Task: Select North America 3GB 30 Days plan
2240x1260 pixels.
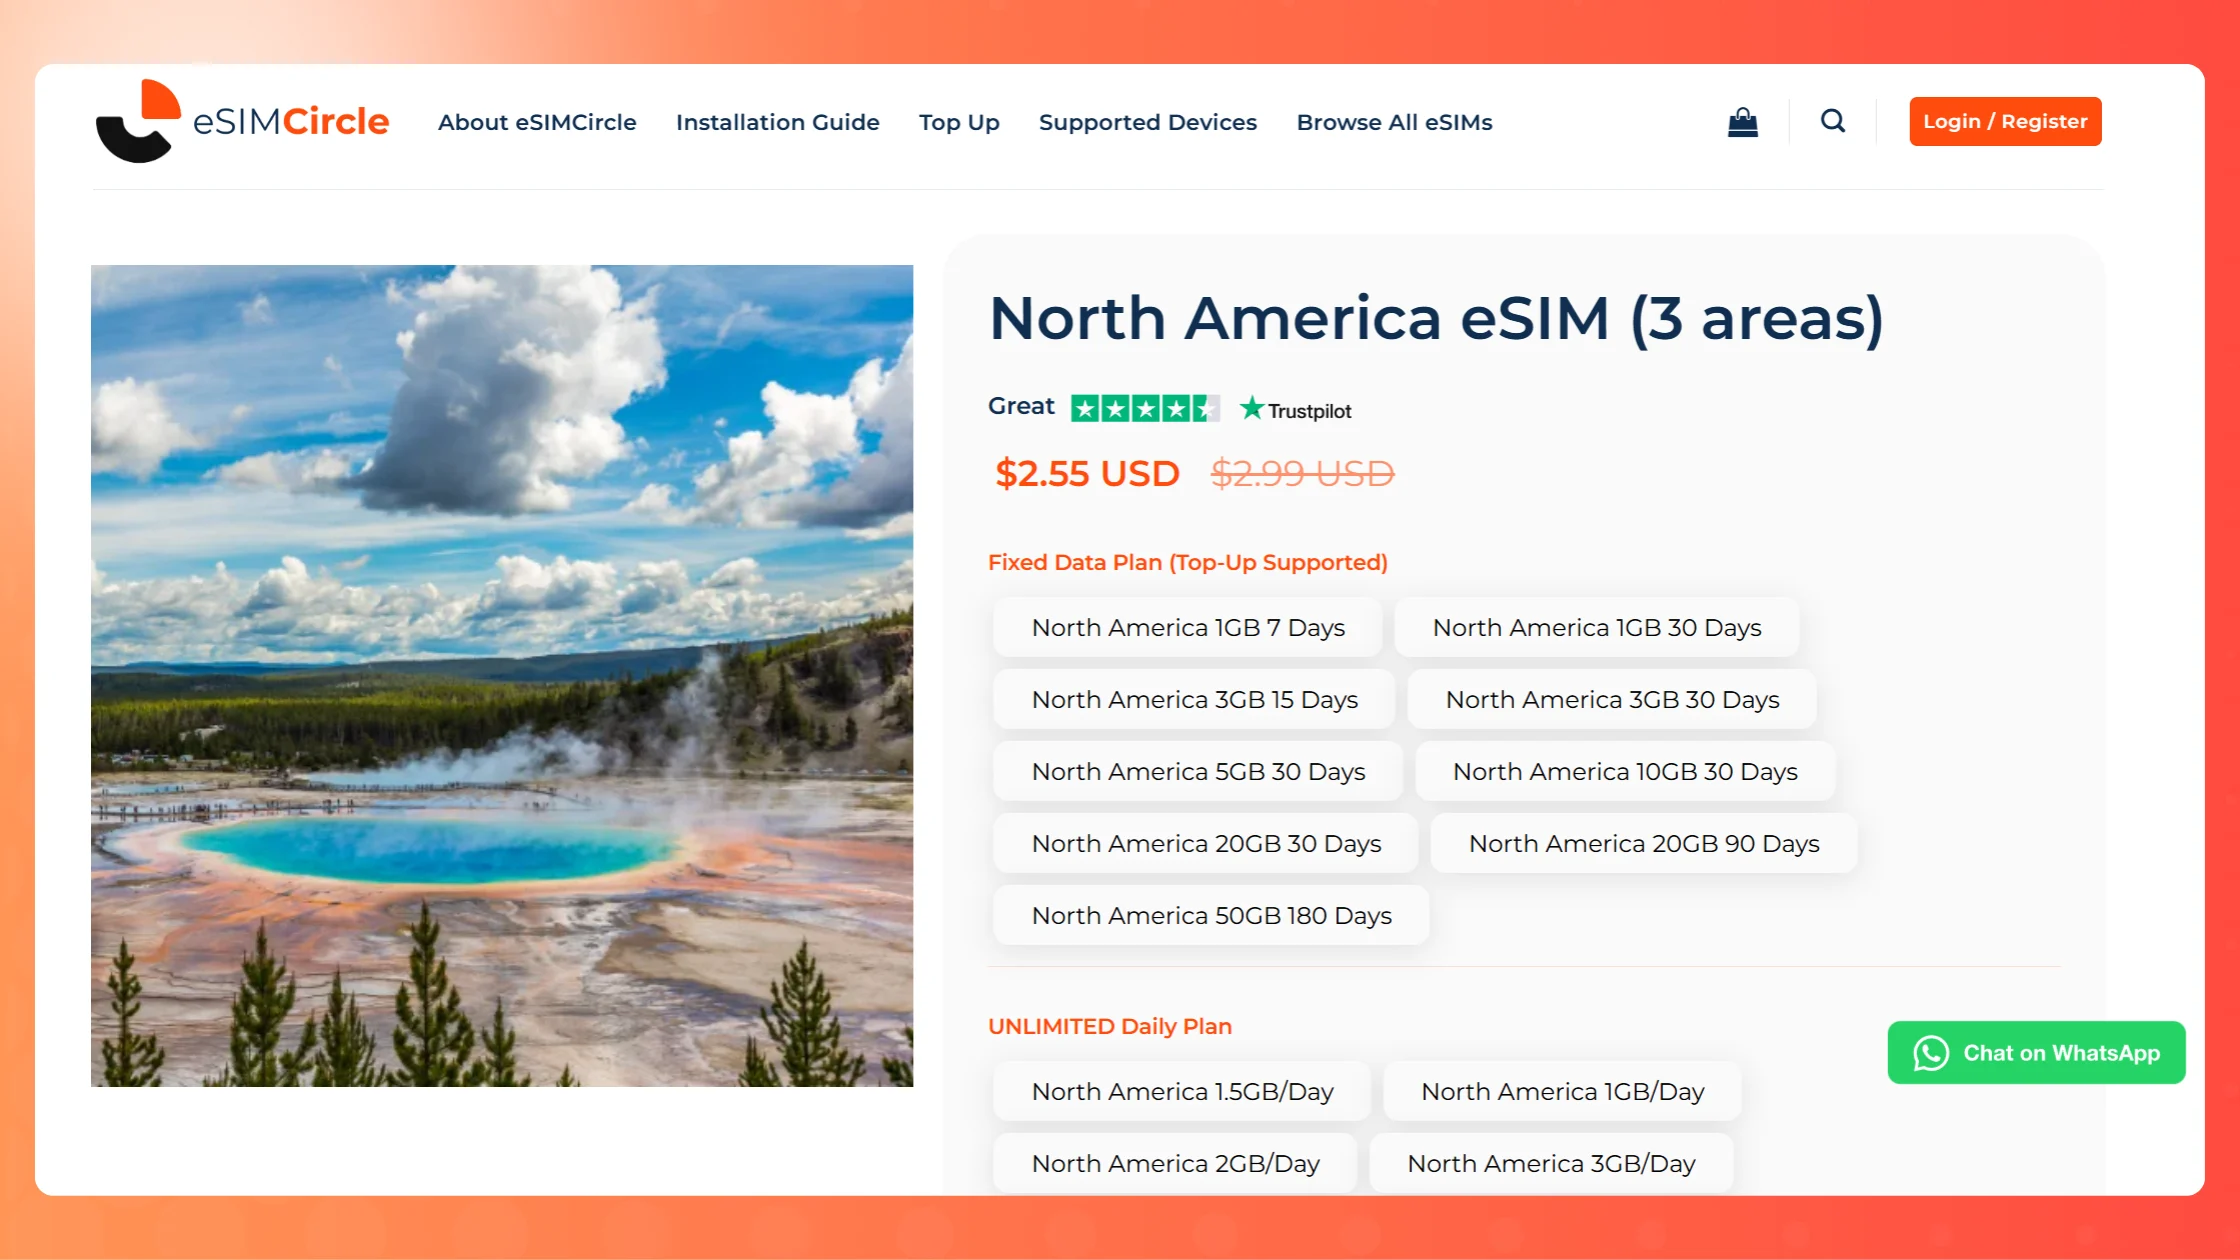Action: tap(1611, 700)
